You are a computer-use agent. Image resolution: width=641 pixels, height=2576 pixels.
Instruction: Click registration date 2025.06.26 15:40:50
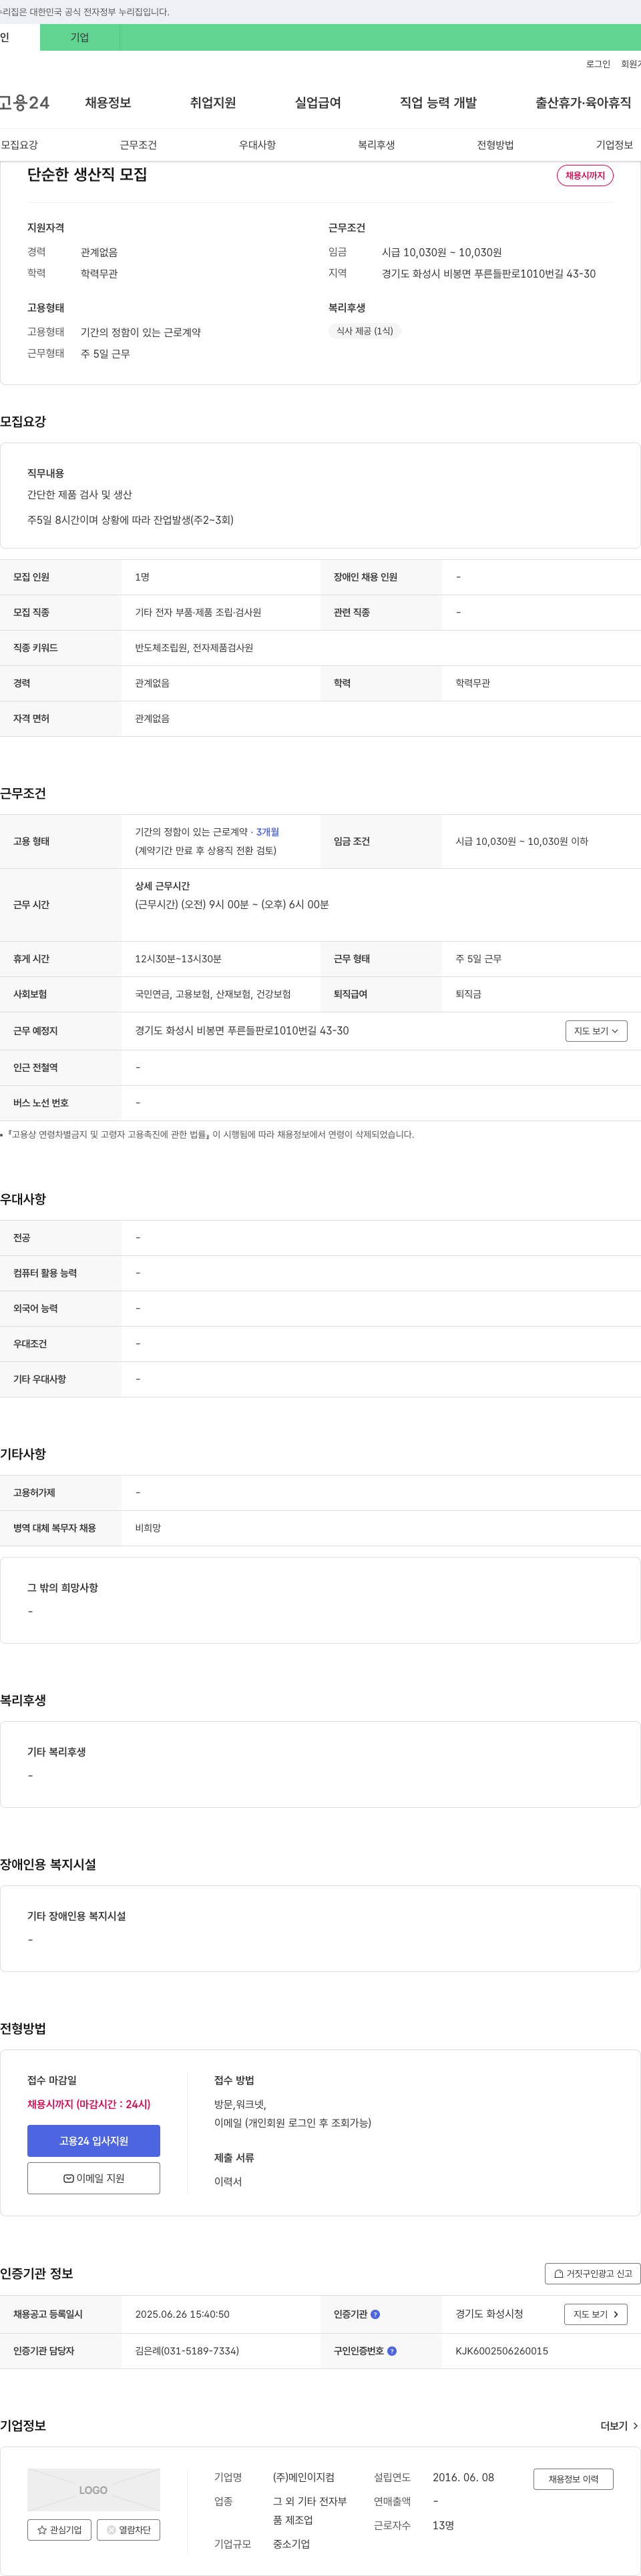coord(182,2314)
